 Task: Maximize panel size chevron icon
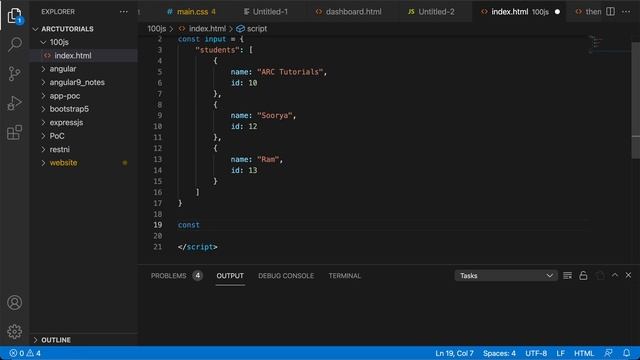click(615, 276)
